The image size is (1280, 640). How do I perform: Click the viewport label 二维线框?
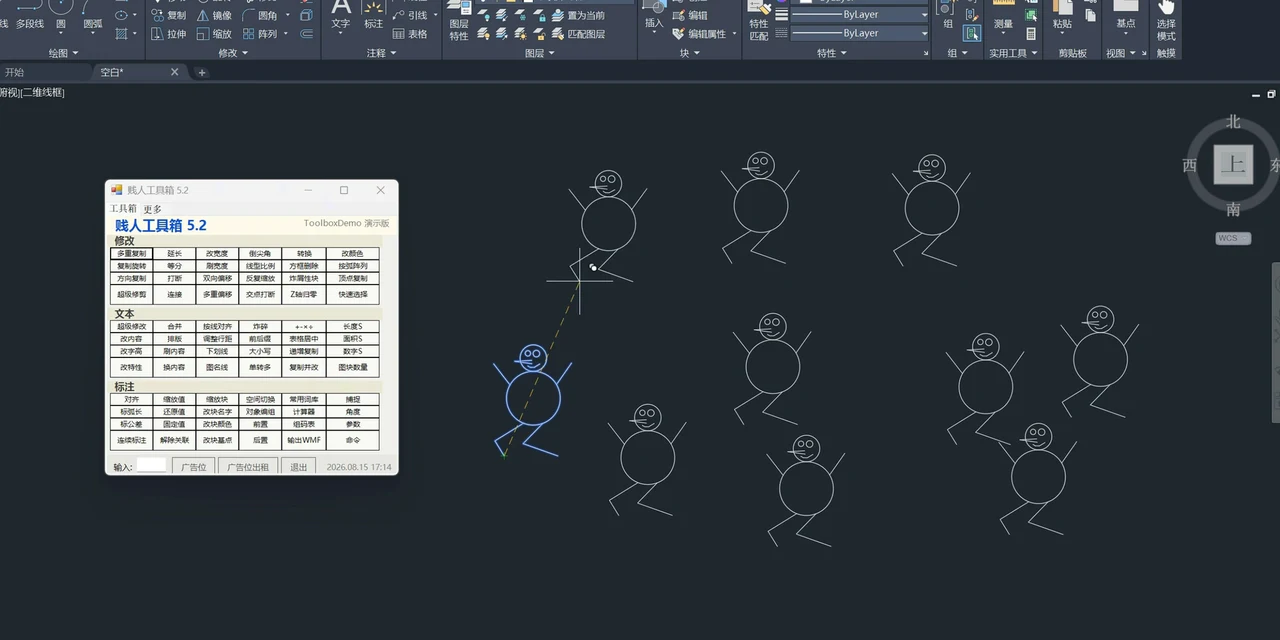(43, 93)
